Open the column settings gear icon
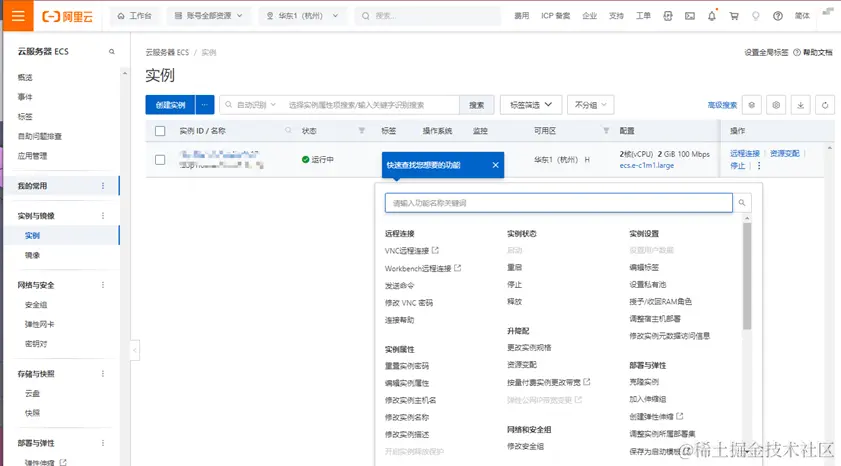Viewport: 841px width, 466px height. [776, 105]
